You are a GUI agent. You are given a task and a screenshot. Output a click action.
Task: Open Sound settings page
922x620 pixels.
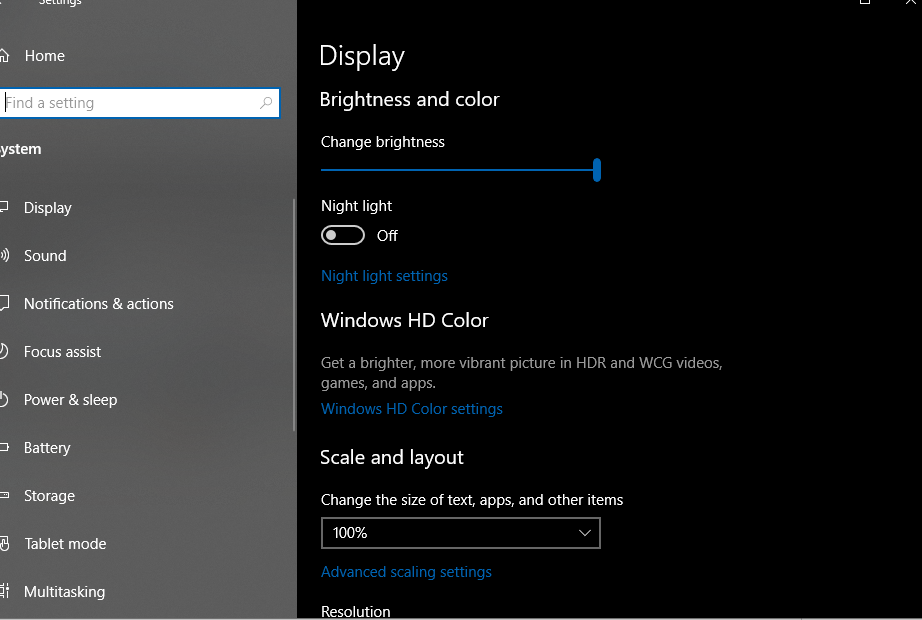pyautogui.click(x=45, y=256)
